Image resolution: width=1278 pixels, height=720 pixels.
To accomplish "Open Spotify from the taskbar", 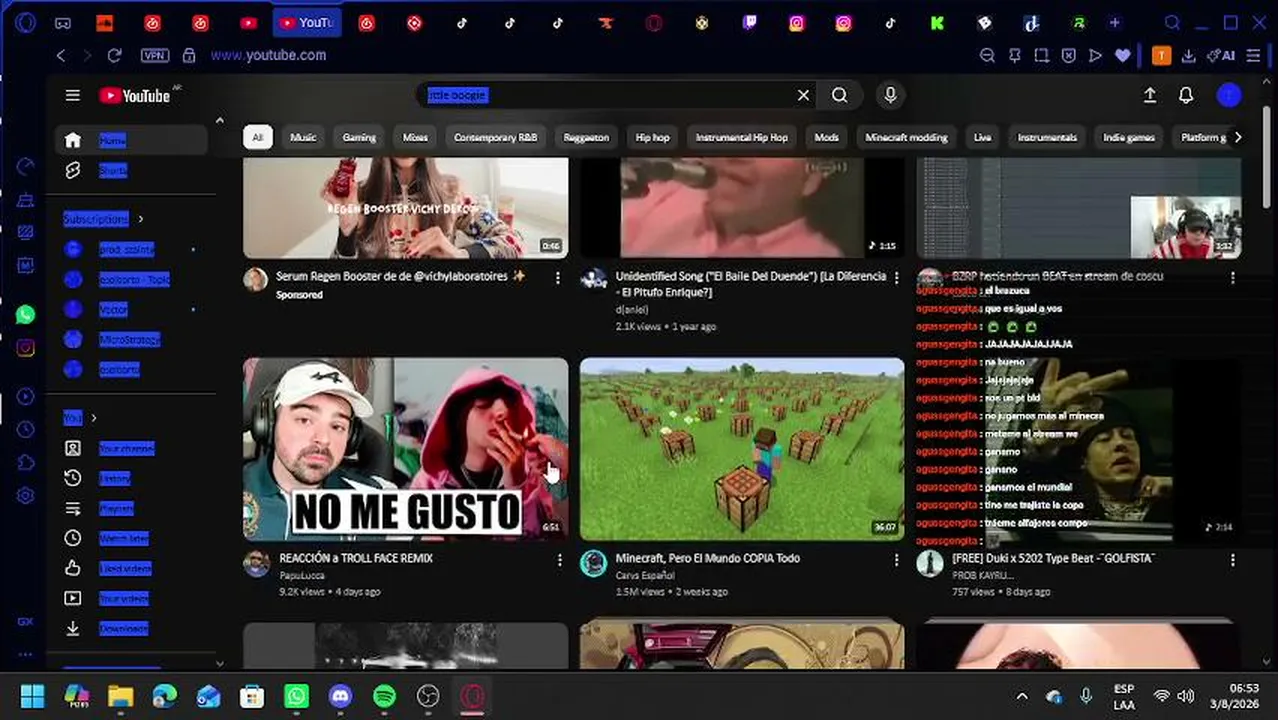I will pos(384,696).
